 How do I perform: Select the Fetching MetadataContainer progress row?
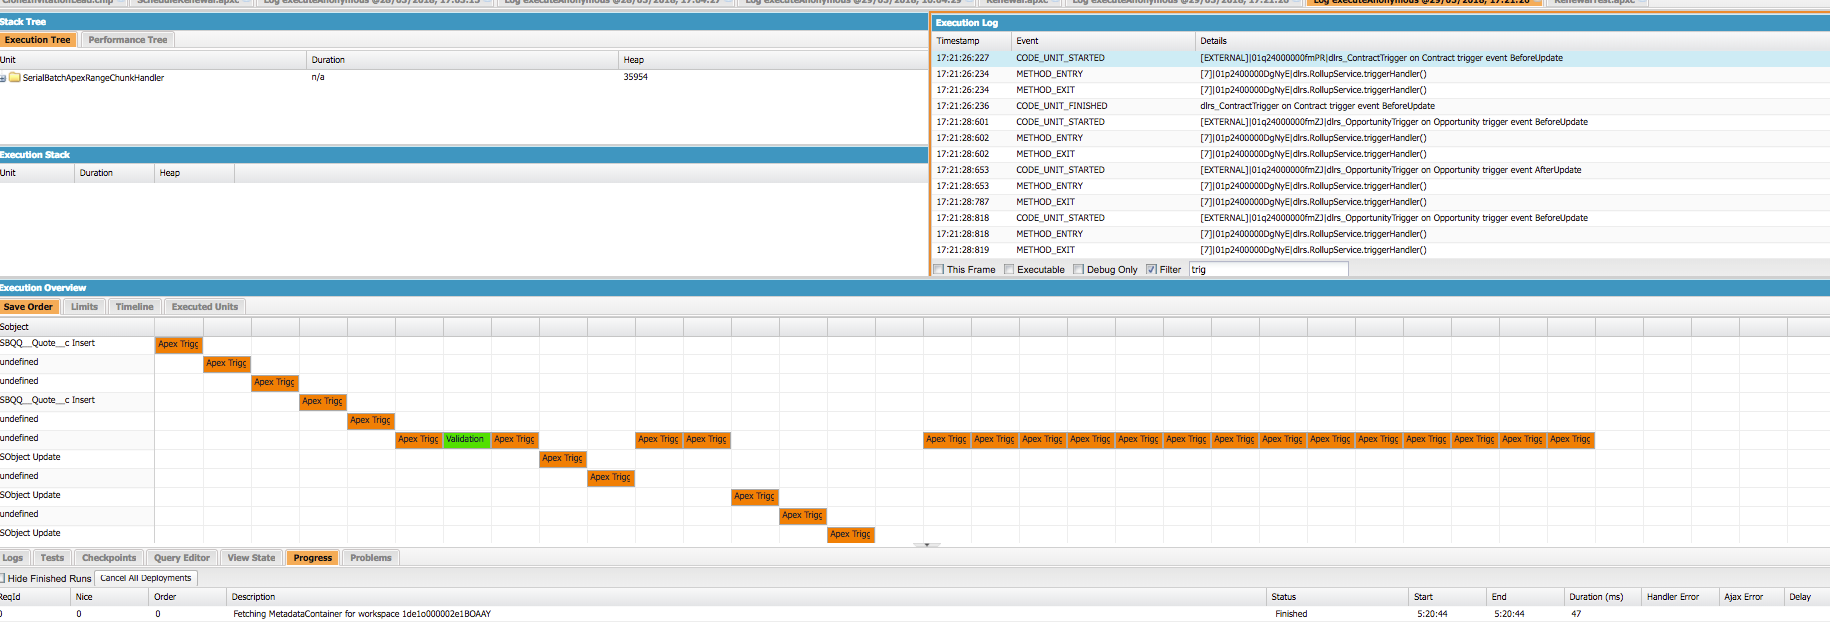pos(915,614)
